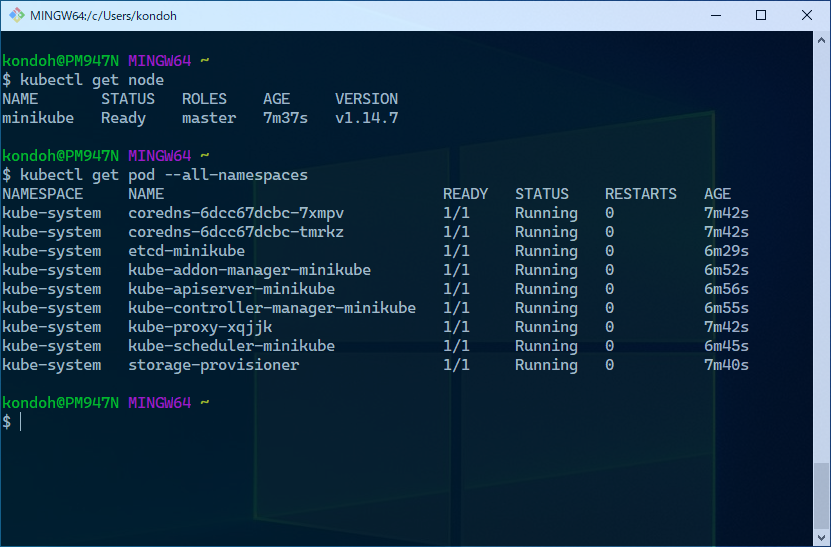Click the node name 'minikube' in node table
This screenshot has width=831, height=547.
[38, 118]
